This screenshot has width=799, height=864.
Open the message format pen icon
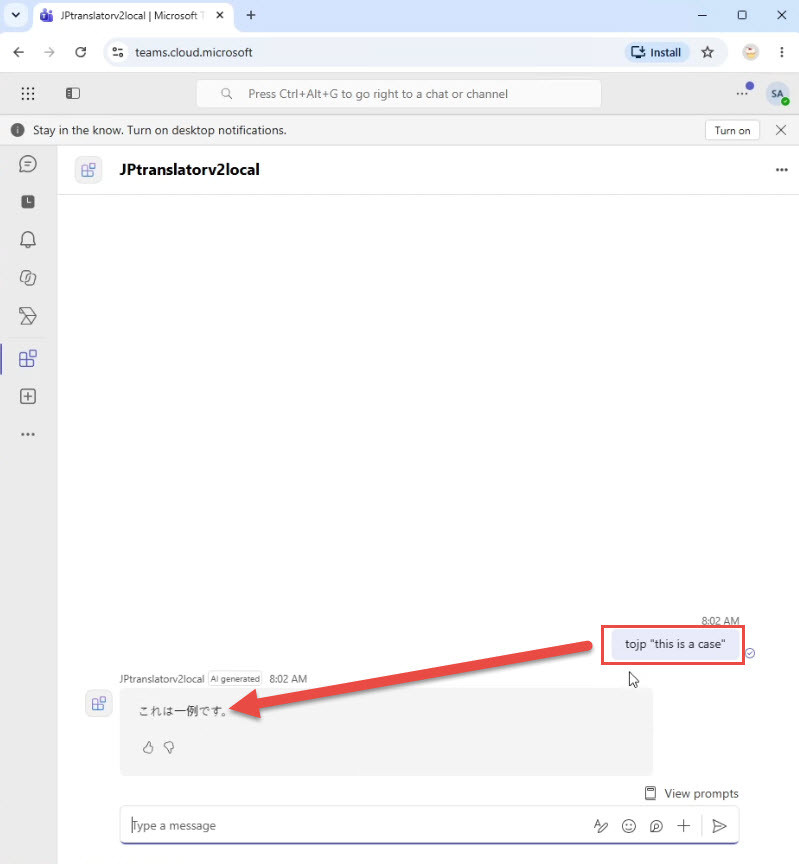(601, 825)
